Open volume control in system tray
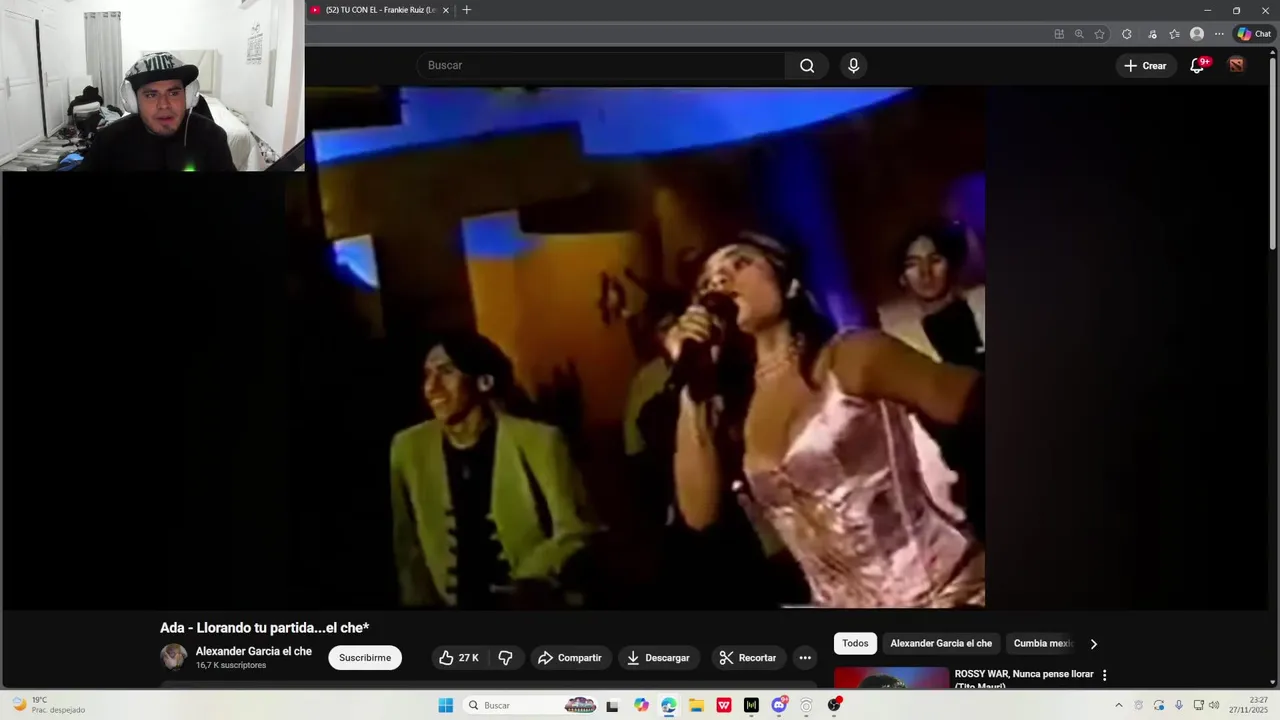Viewport: 1280px width, 720px height. (1214, 705)
